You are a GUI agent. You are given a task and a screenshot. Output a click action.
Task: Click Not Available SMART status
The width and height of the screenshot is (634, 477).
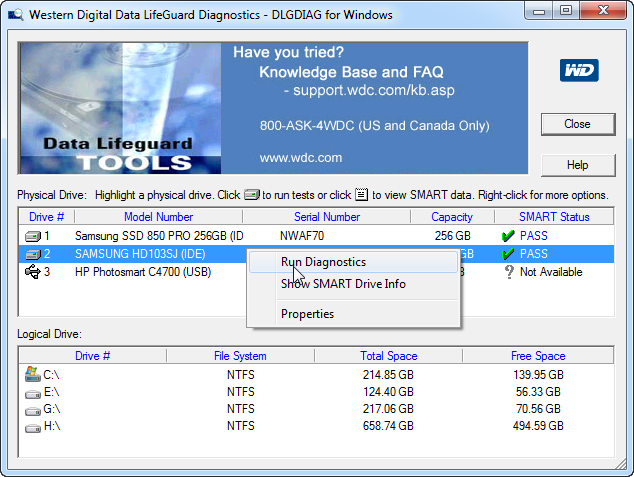(x=551, y=272)
